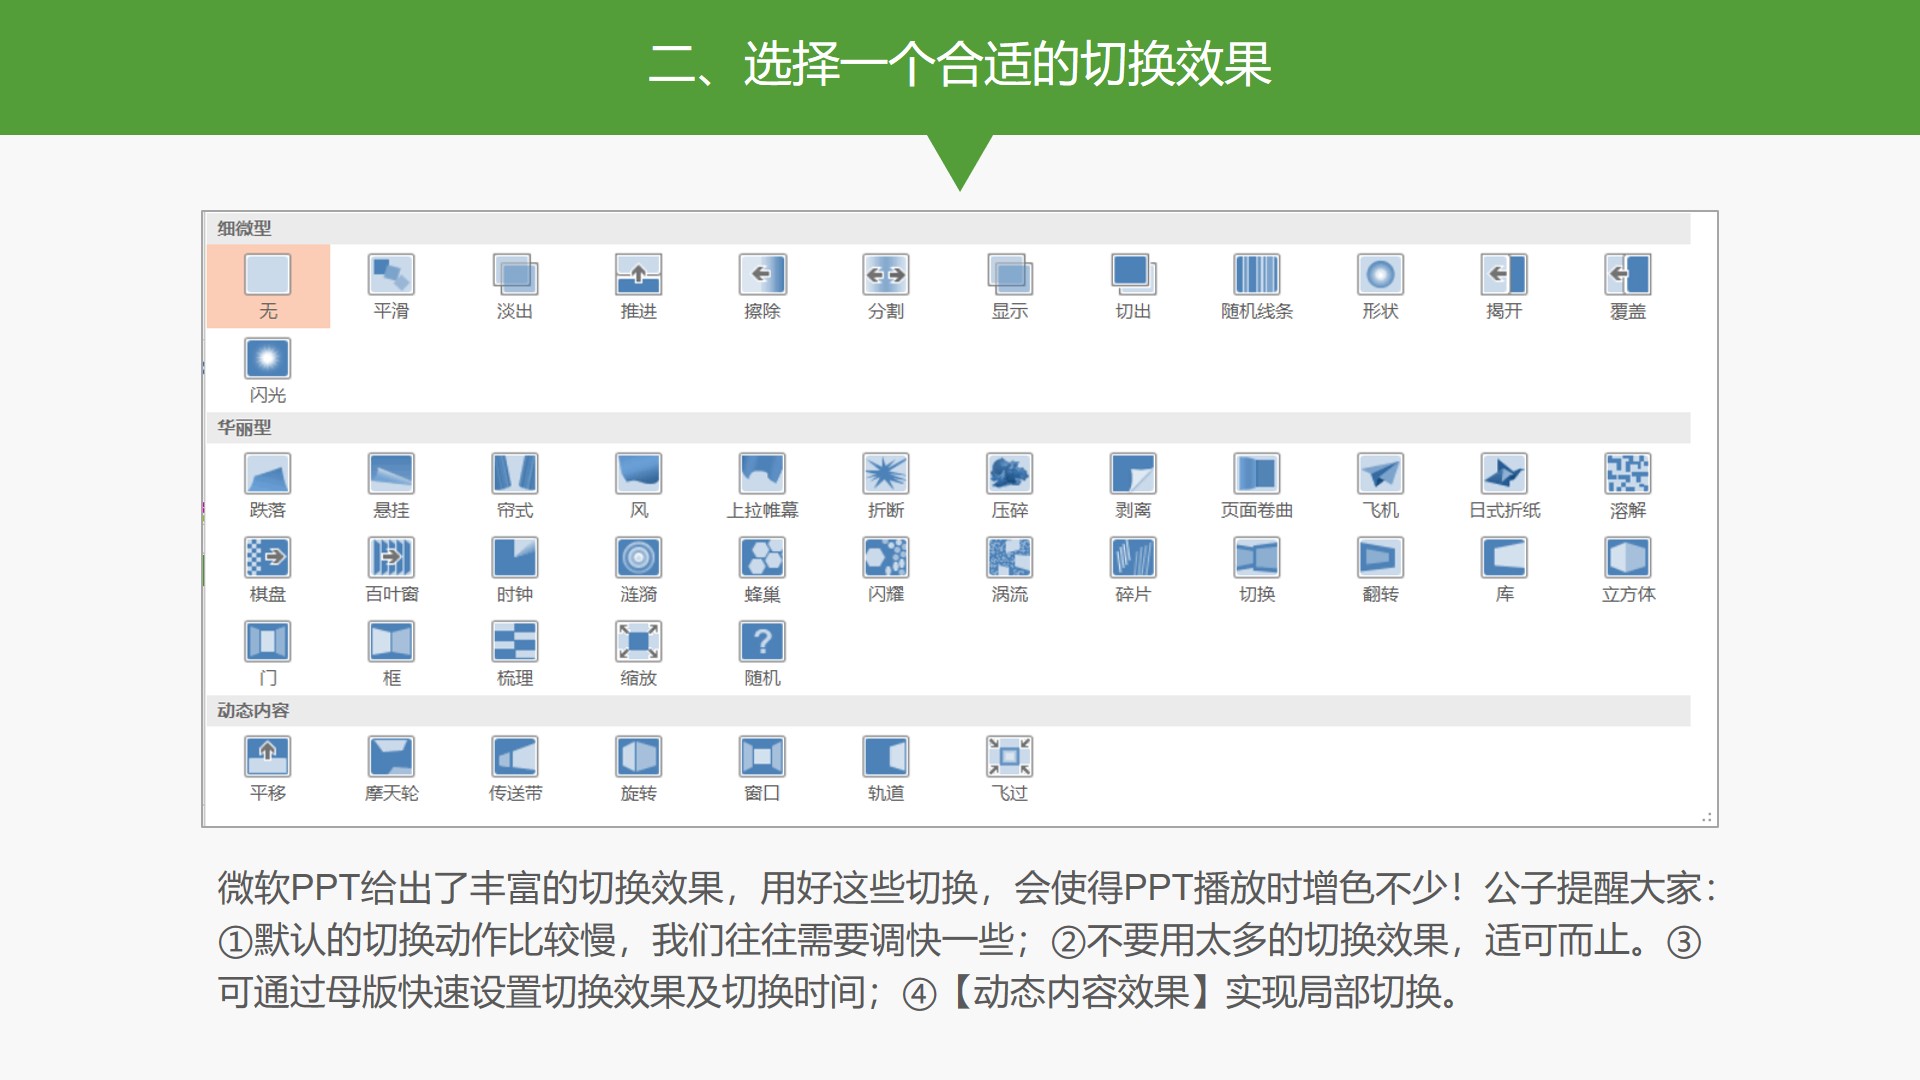Image resolution: width=1920 pixels, height=1080 pixels.
Task: Select the 无 (None) transition
Action: [268, 286]
